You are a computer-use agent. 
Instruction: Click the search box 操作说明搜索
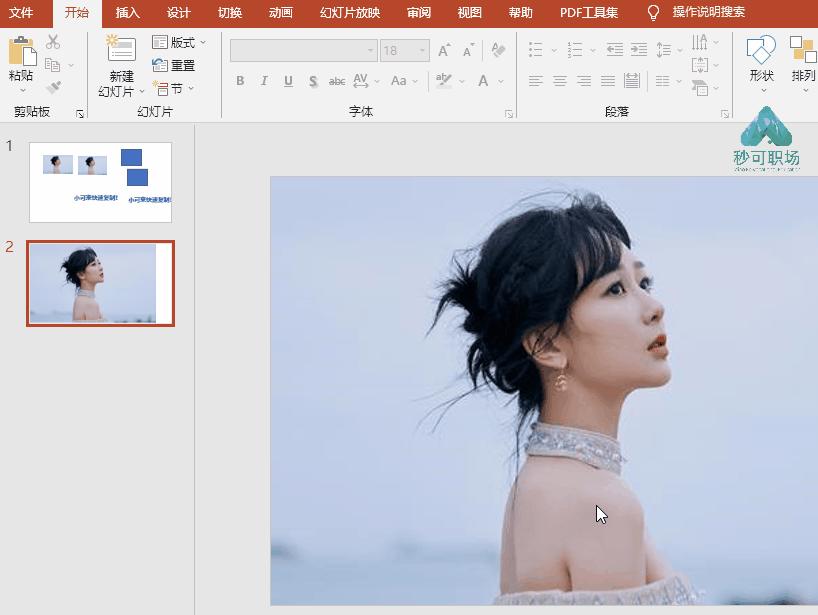coord(708,13)
